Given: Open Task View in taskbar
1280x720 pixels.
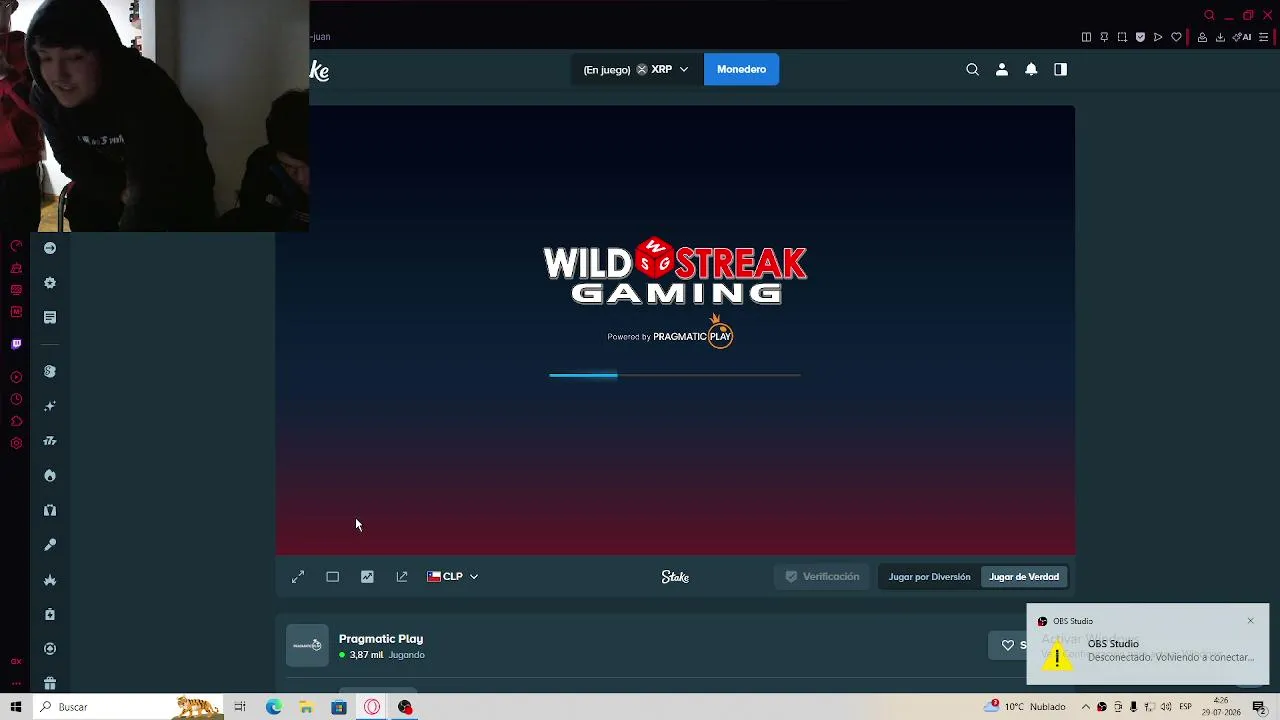Looking at the screenshot, I should [x=240, y=707].
